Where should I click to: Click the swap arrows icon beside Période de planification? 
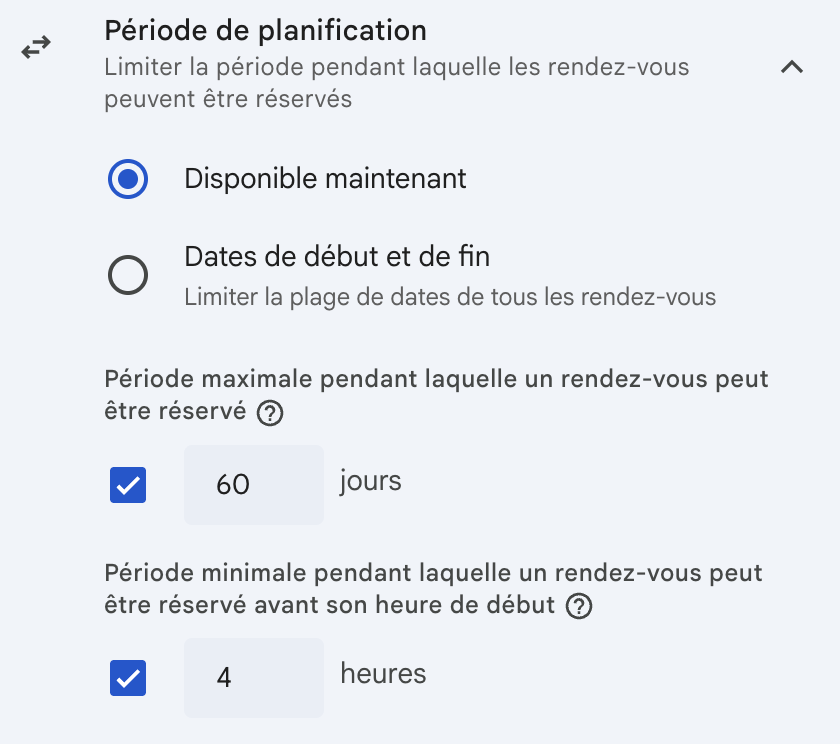(x=36, y=48)
